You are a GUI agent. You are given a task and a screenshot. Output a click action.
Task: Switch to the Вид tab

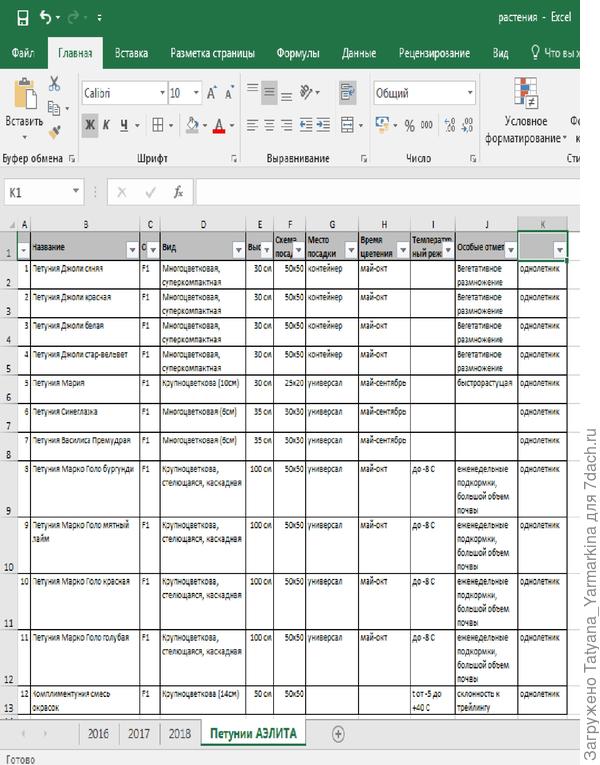point(500,53)
